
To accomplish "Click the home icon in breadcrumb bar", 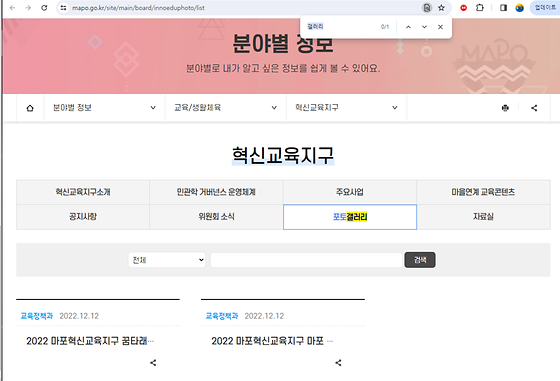I will pos(30,108).
